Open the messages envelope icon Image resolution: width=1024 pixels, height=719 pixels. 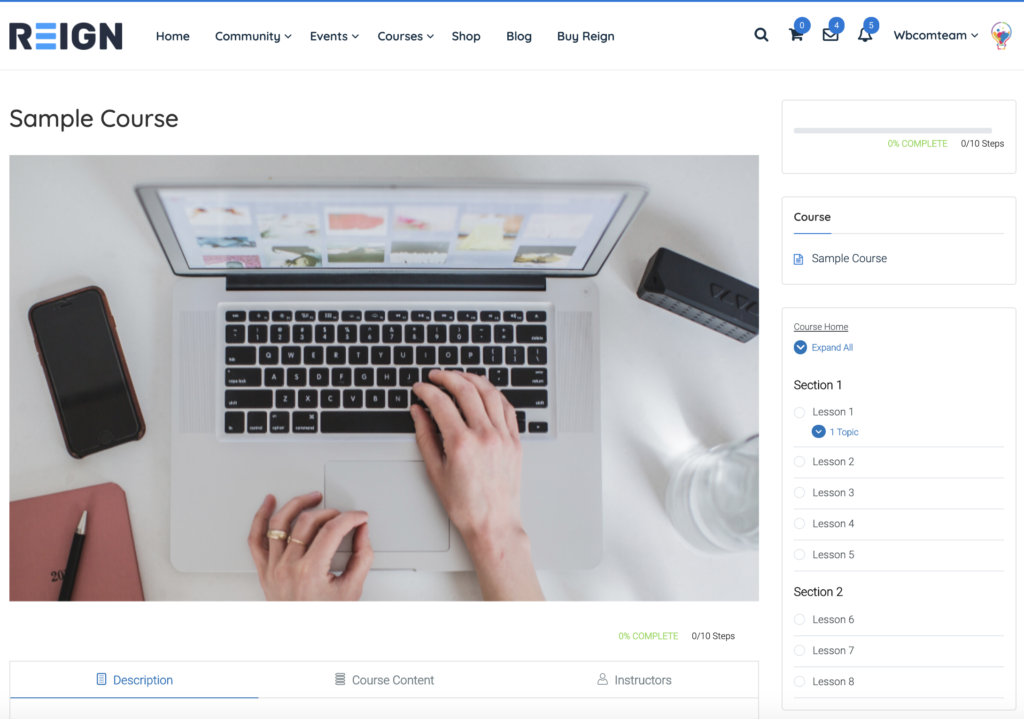pos(830,35)
